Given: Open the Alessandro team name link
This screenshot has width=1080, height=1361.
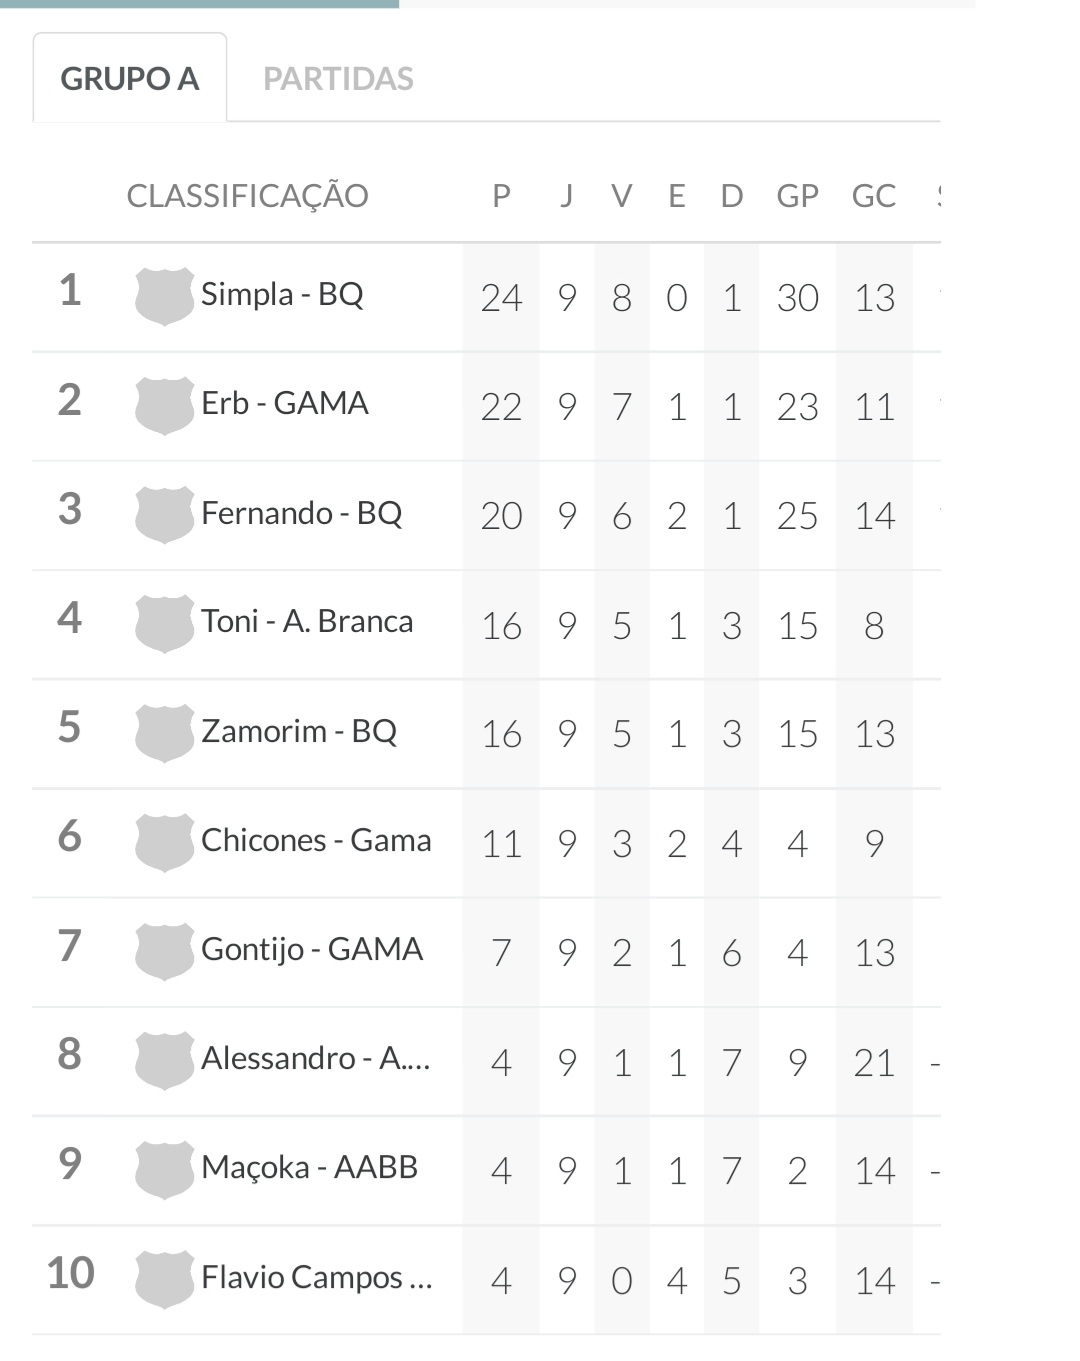Looking at the screenshot, I should 316,1058.
